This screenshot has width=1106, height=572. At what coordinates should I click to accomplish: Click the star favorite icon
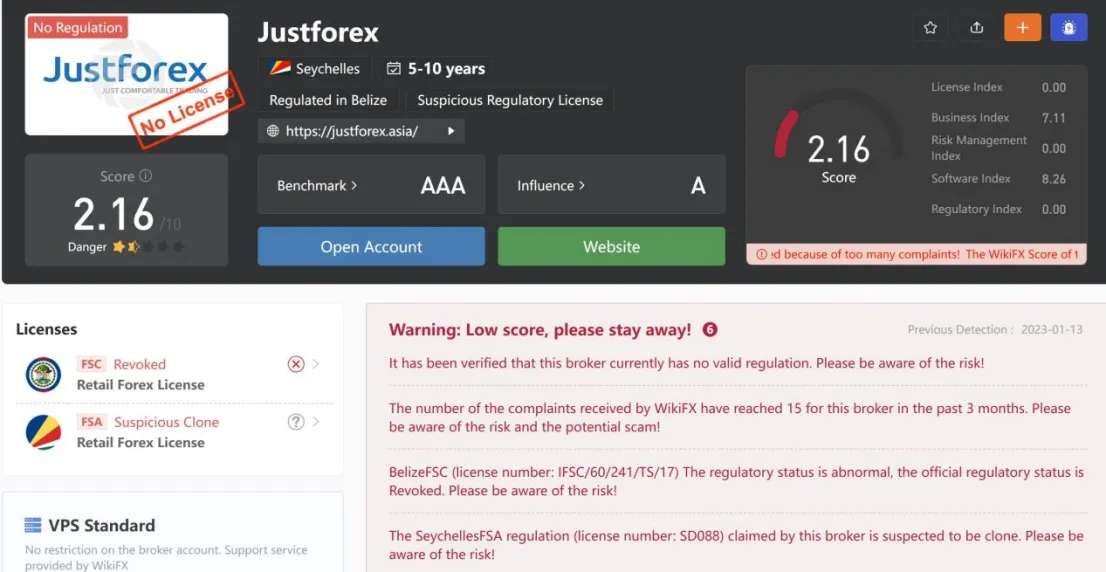click(930, 28)
